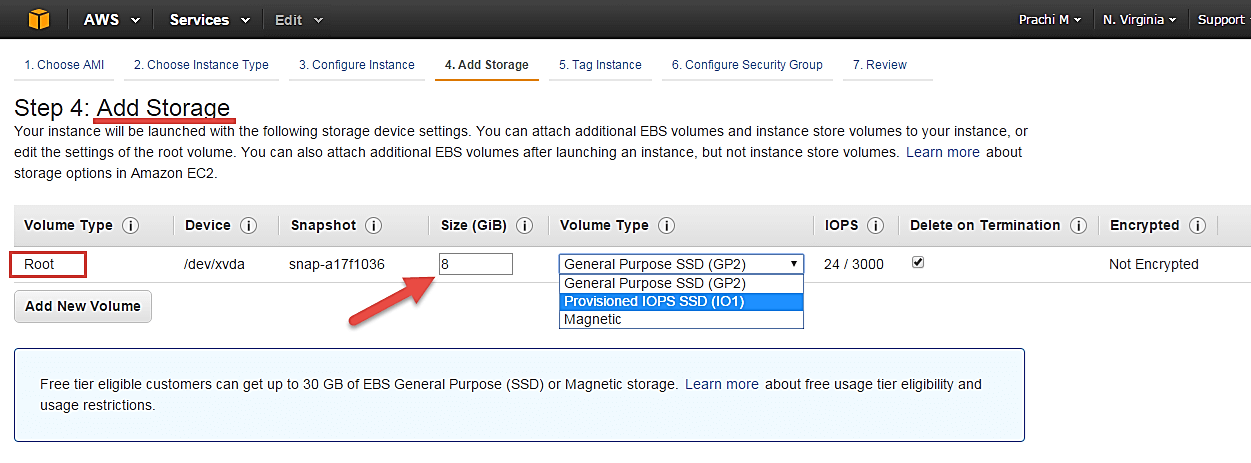The image size is (1251, 463).
Task: Switch to 6. Configure Security Group tab
Action: pos(747,65)
